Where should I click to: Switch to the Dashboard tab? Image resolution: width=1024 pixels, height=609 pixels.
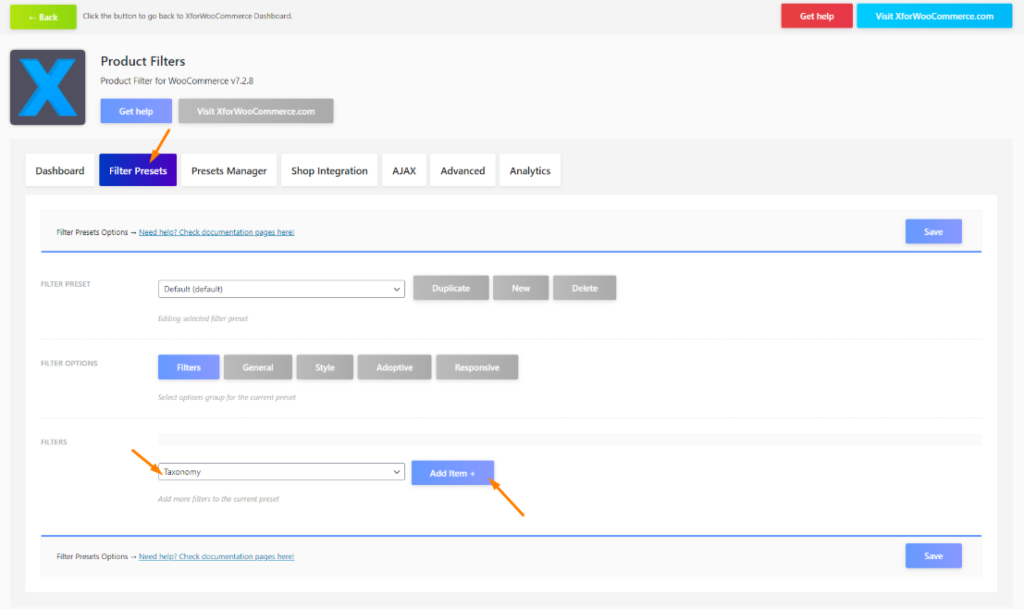[x=60, y=170]
